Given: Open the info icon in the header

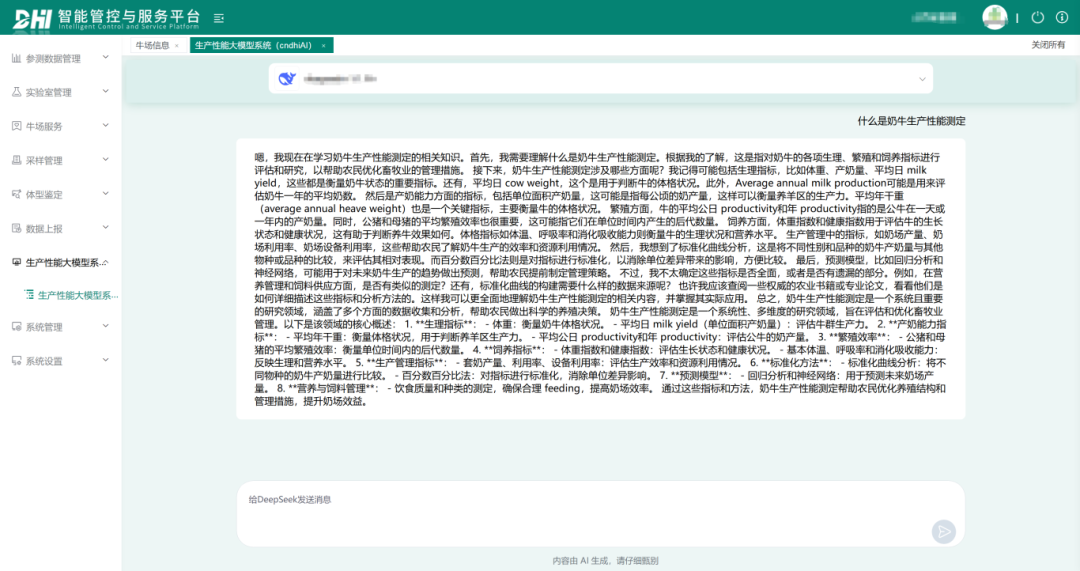Looking at the screenshot, I should click(1062, 17).
